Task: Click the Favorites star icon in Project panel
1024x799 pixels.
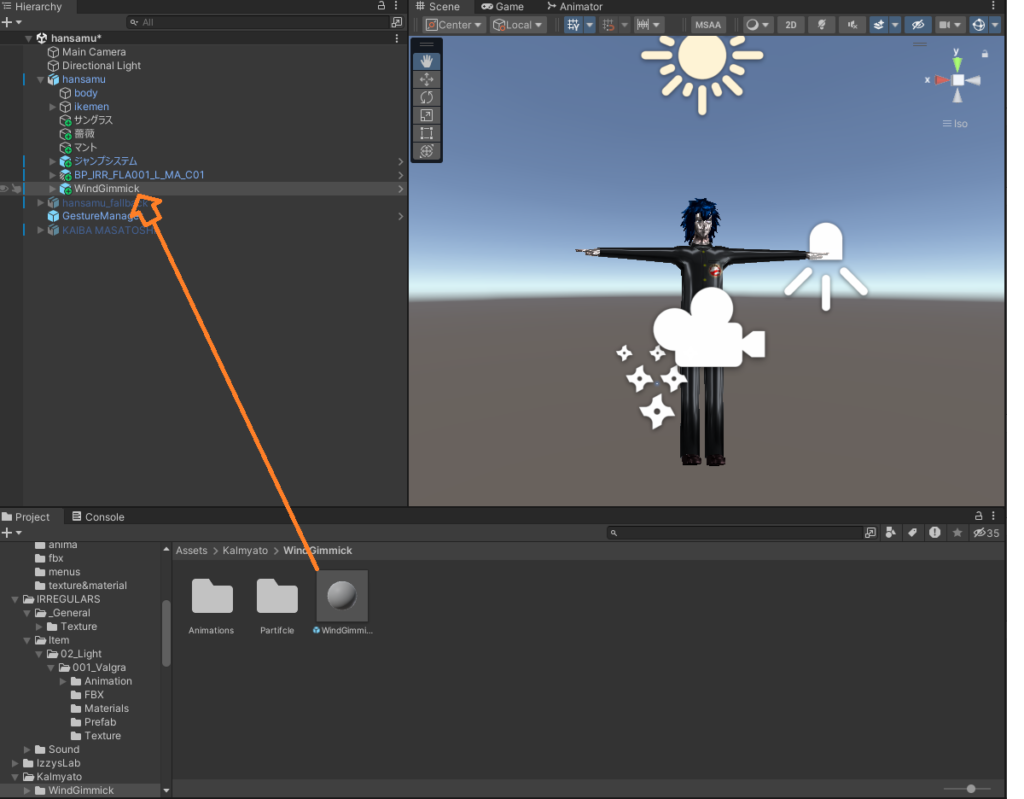Action: tap(957, 533)
